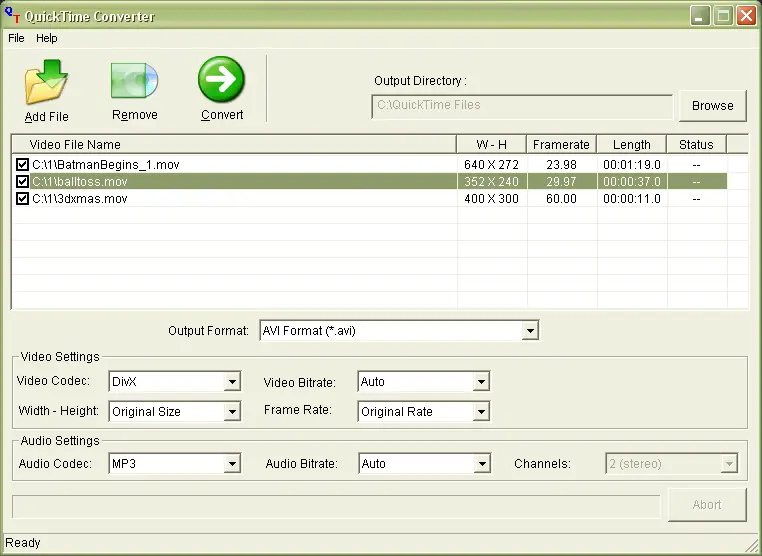Open the Output Format dropdown
This screenshot has height=556, width=762.
tap(530, 331)
